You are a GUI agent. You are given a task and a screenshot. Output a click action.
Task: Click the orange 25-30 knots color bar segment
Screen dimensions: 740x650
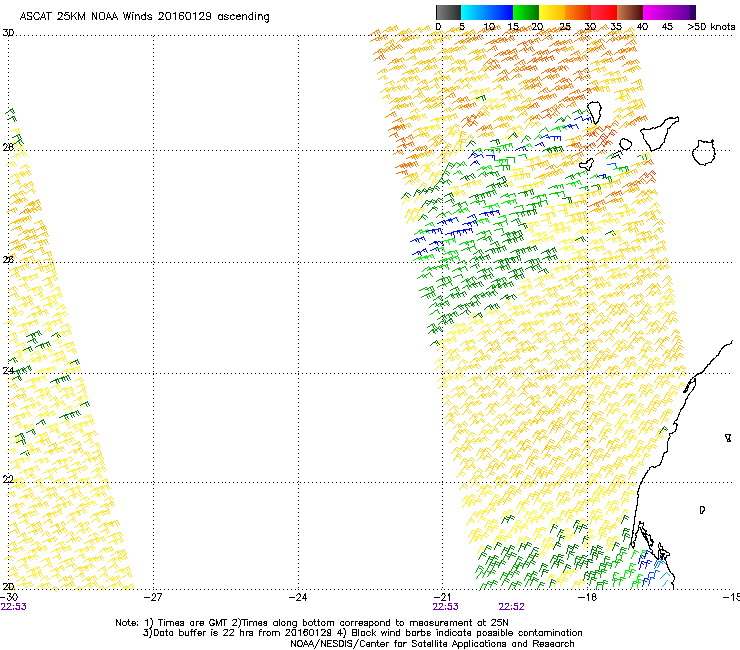(578, 12)
